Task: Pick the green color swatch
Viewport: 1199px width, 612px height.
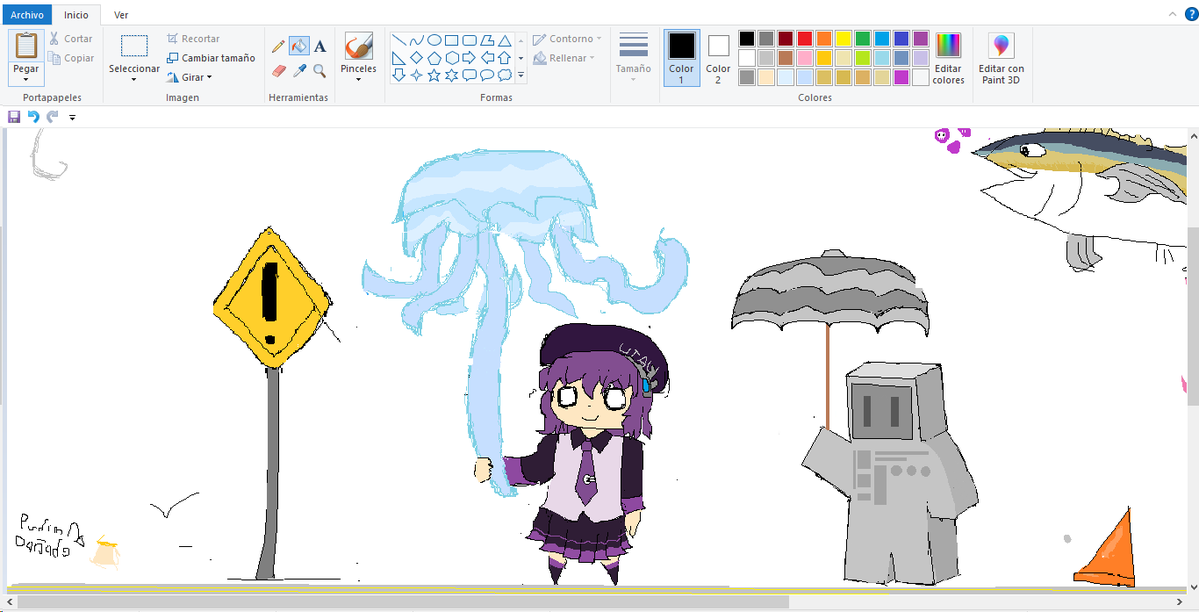Action: click(x=863, y=38)
